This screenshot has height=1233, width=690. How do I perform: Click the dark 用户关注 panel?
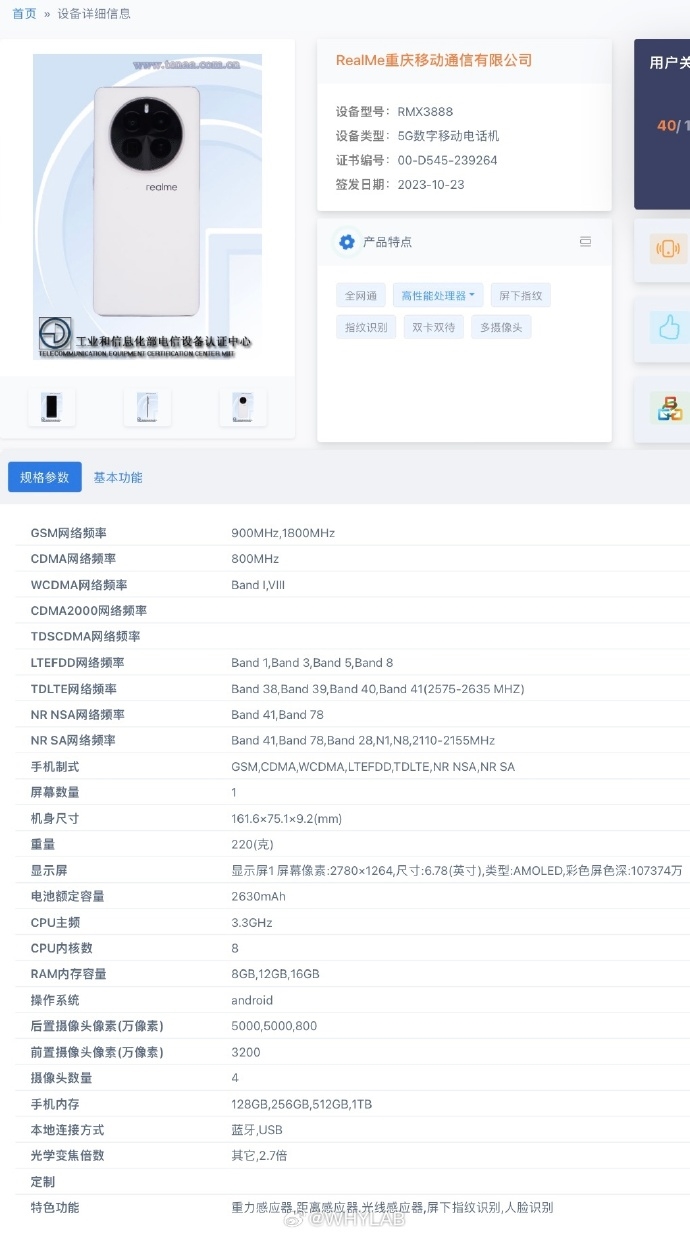663,124
